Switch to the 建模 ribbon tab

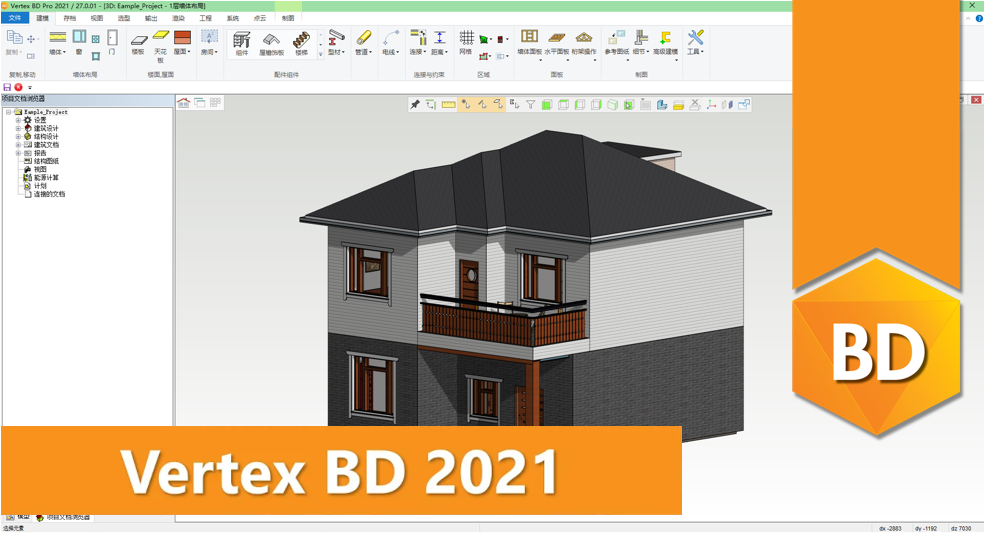[43, 18]
